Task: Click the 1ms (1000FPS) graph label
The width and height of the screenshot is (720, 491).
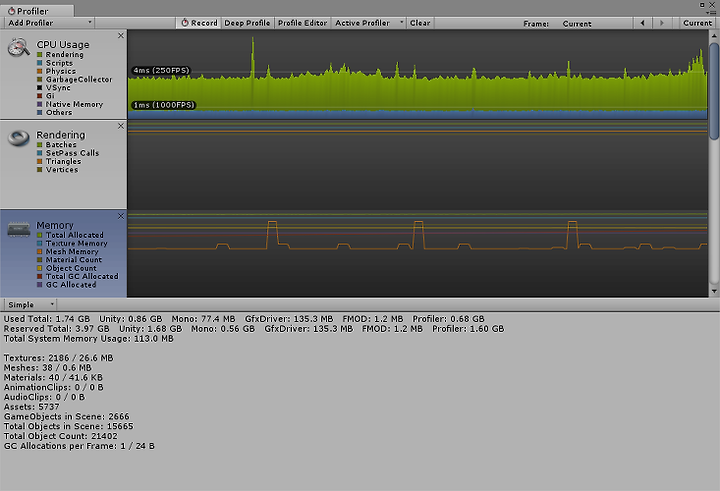Action: 163,105
